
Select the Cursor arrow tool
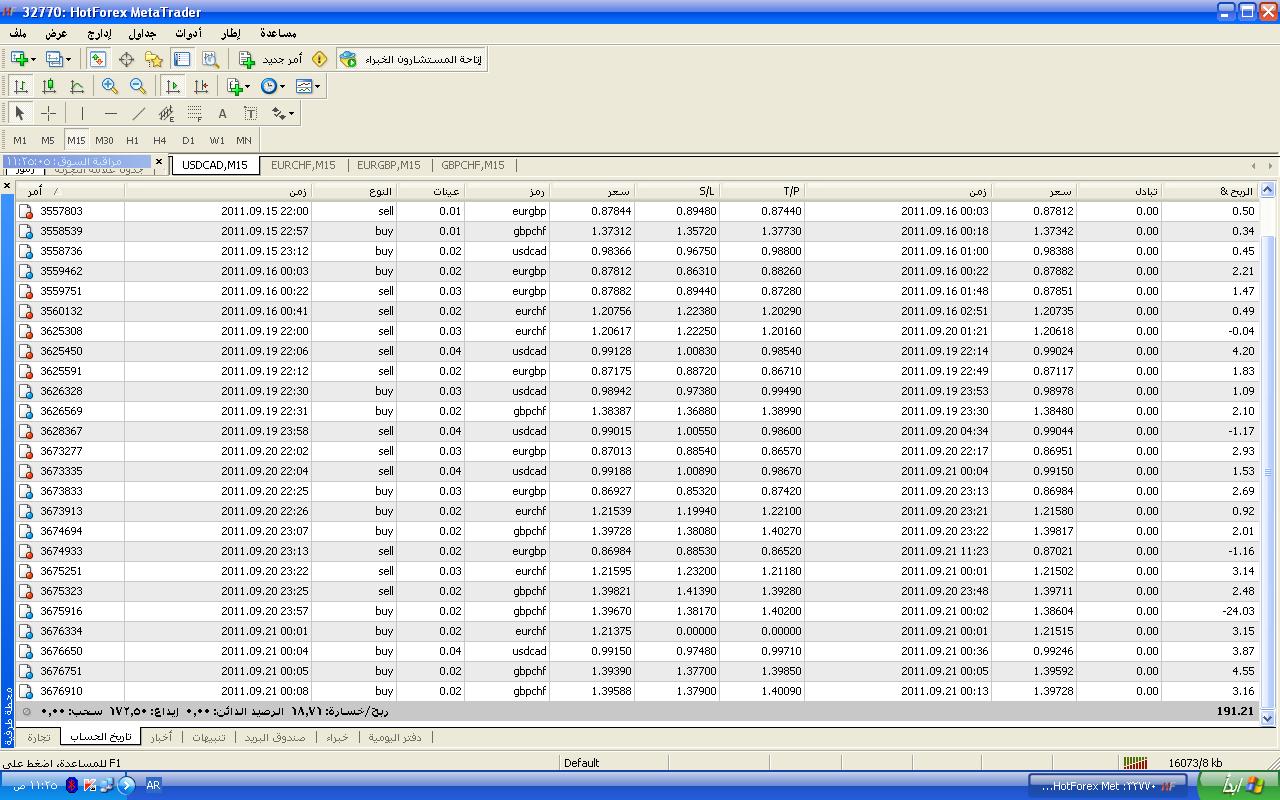20,114
